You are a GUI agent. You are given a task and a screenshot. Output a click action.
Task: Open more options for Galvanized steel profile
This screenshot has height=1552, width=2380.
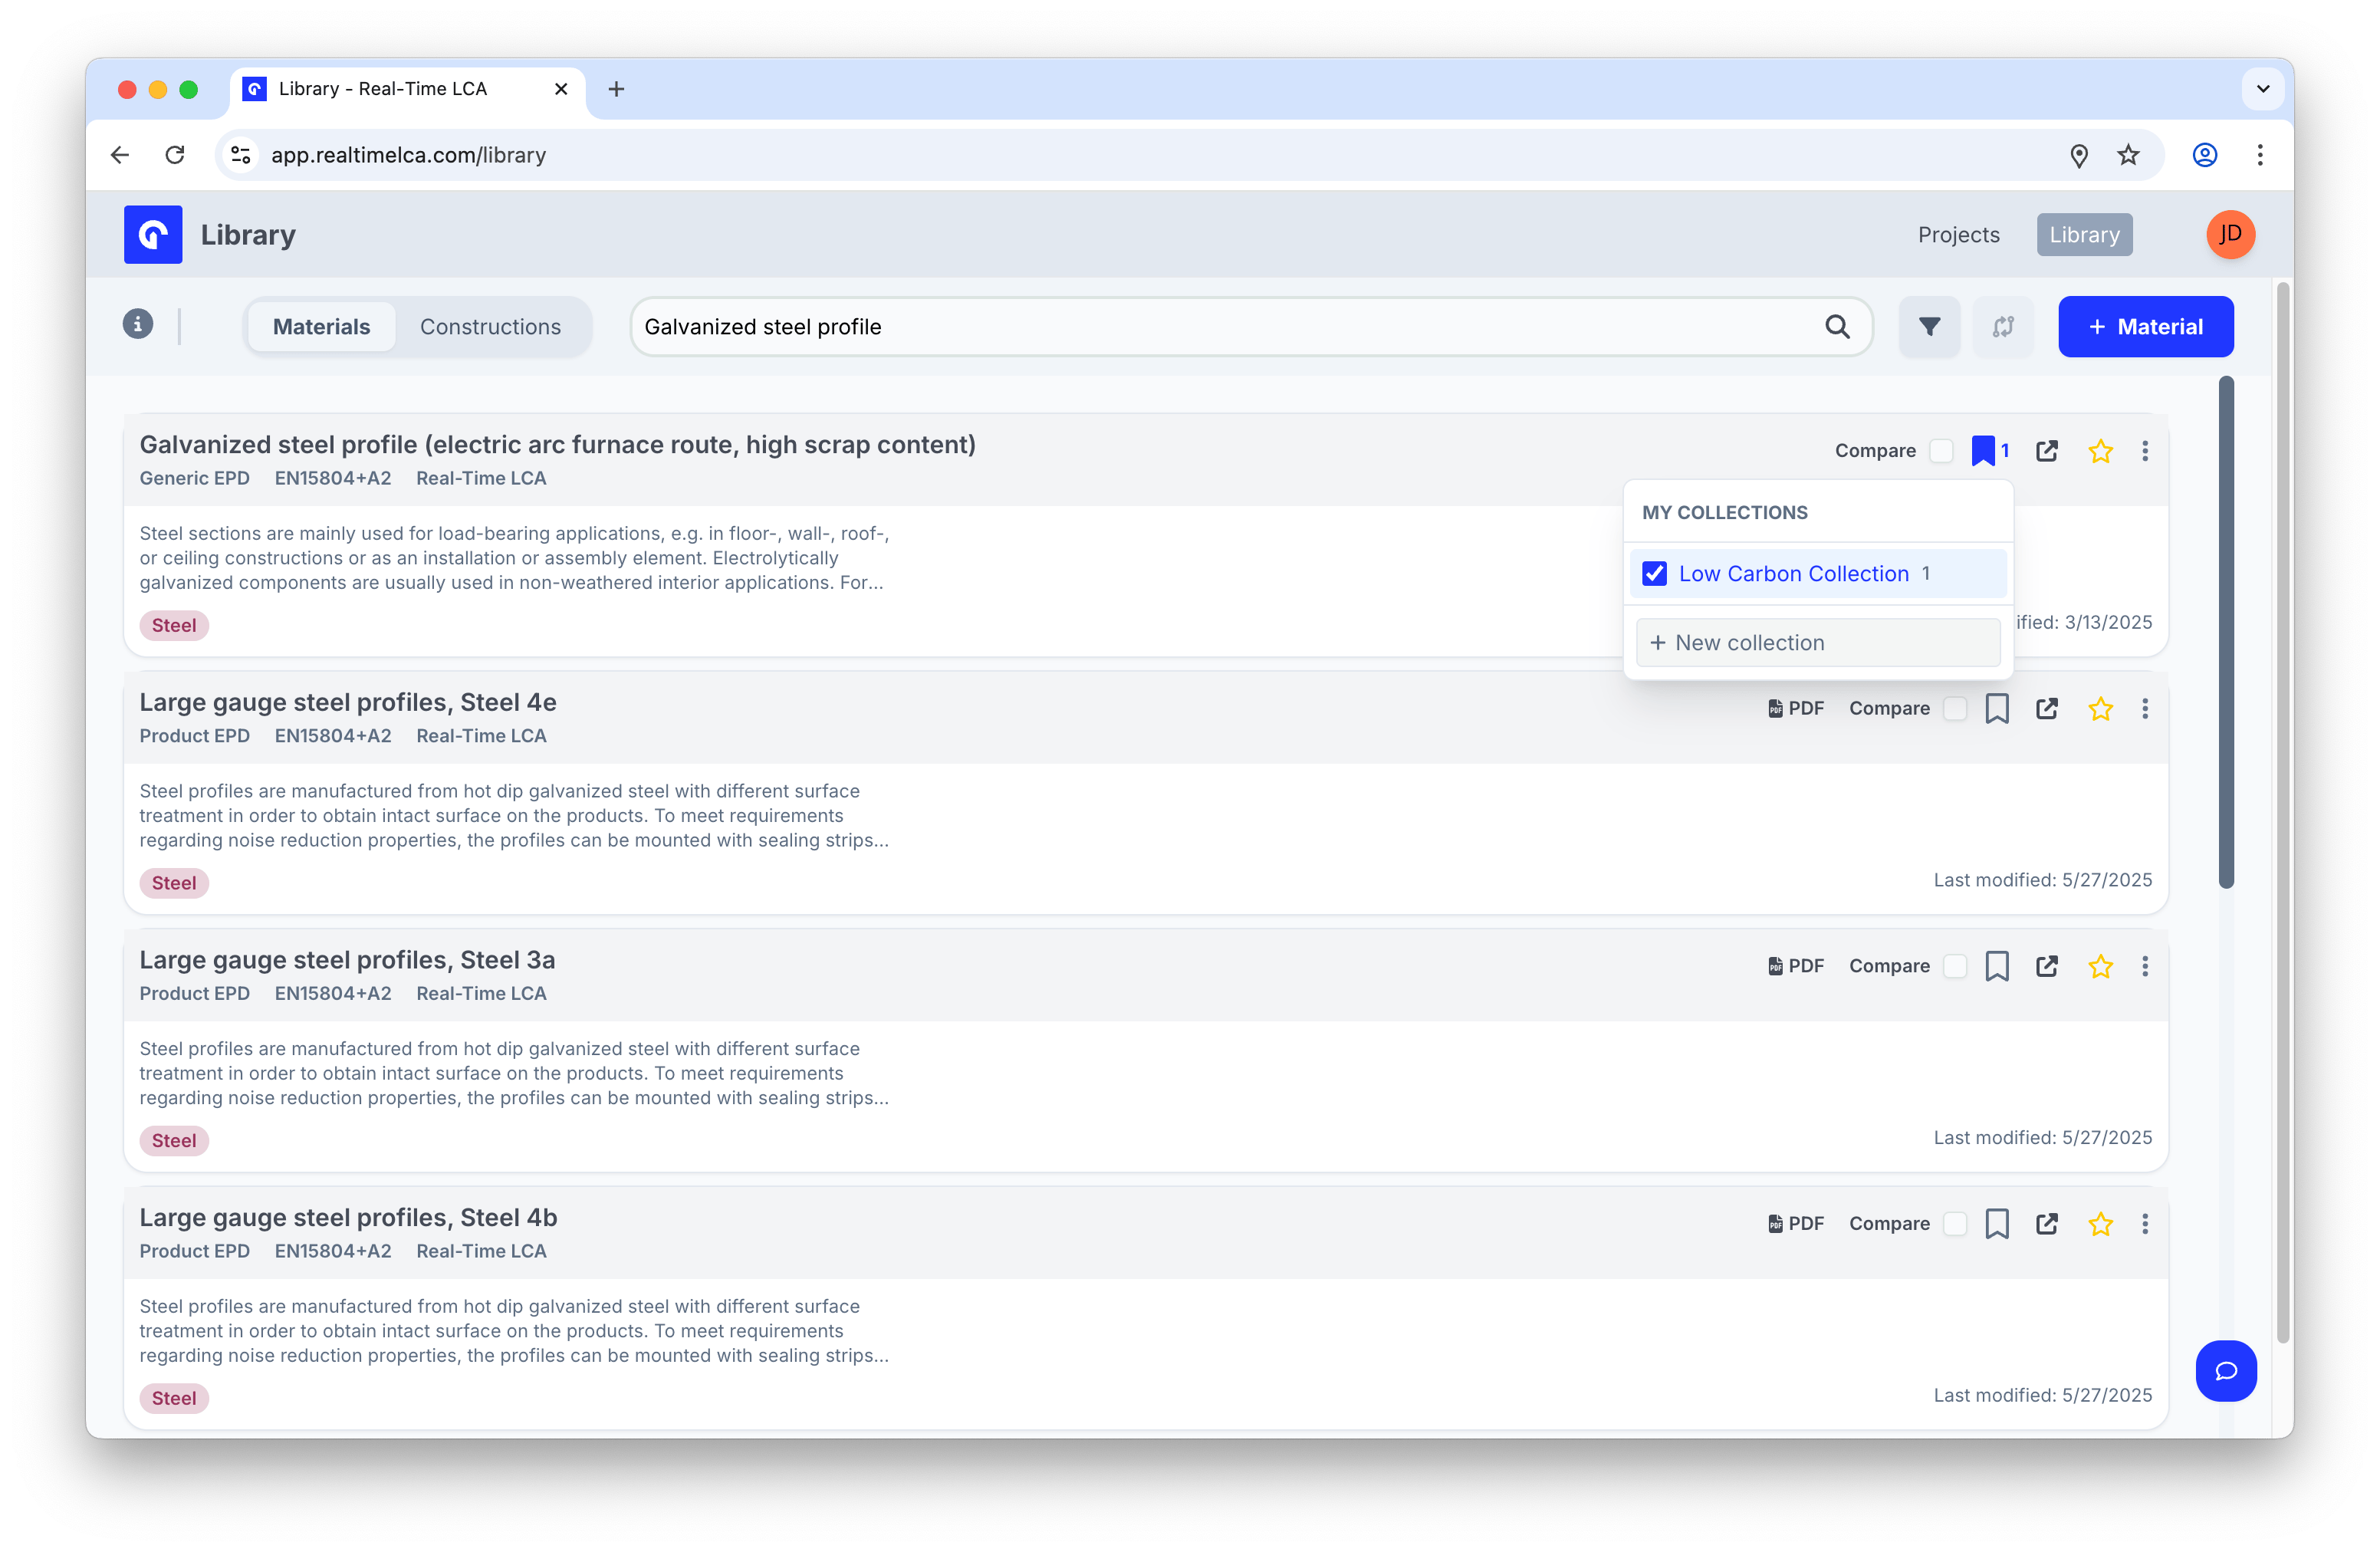tap(2145, 451)
